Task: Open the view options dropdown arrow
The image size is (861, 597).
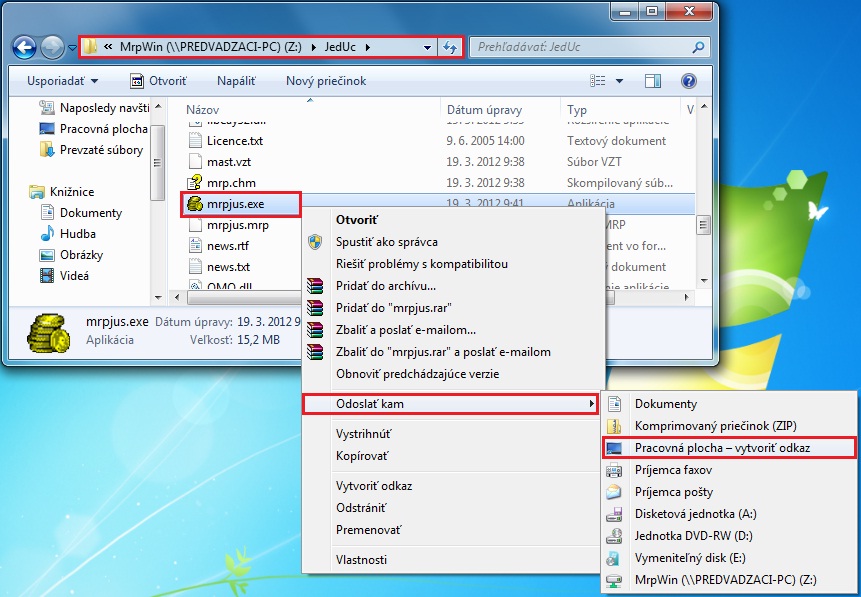Action: click(x=619, y=81)
